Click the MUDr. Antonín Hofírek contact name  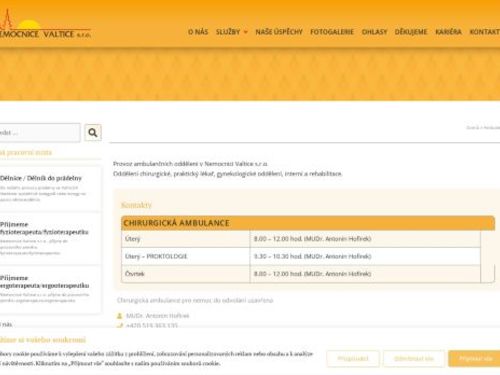pyautogui.click(x=157, y=316)
